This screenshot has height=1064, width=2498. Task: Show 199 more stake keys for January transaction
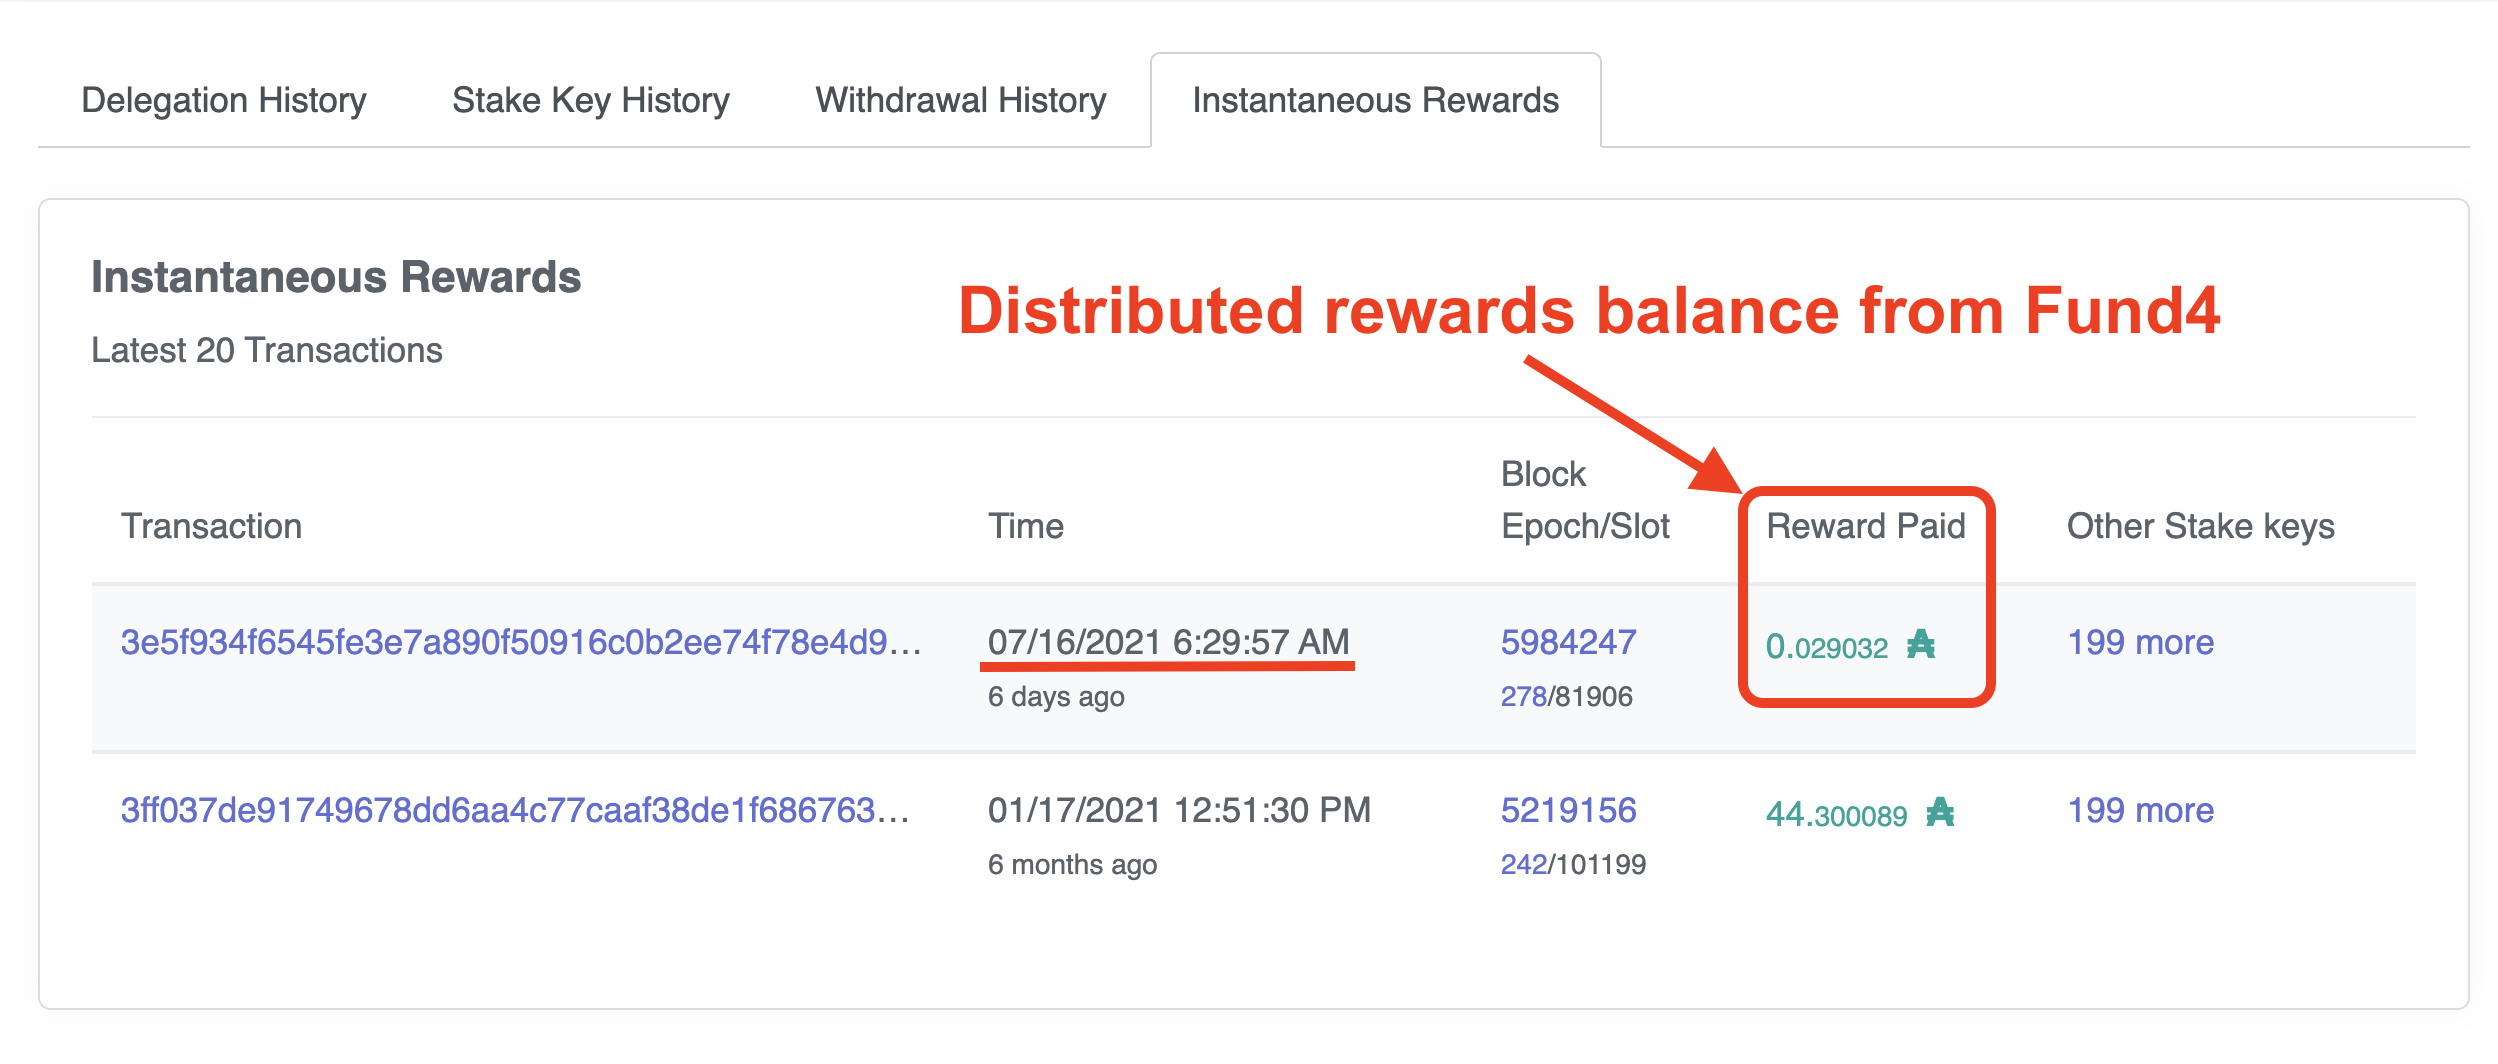(x=2140, y=810)
